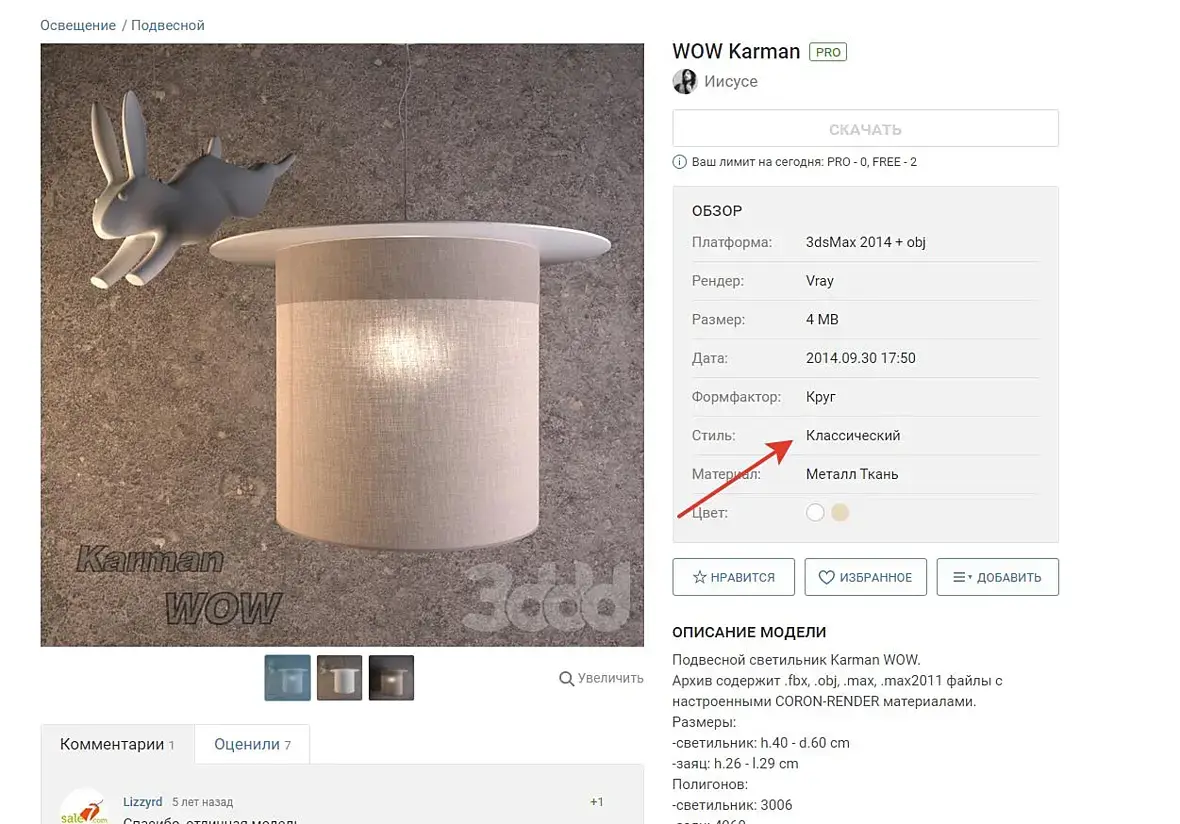Select the beige color swatch
1180x824 pixels.
(840, 512)
